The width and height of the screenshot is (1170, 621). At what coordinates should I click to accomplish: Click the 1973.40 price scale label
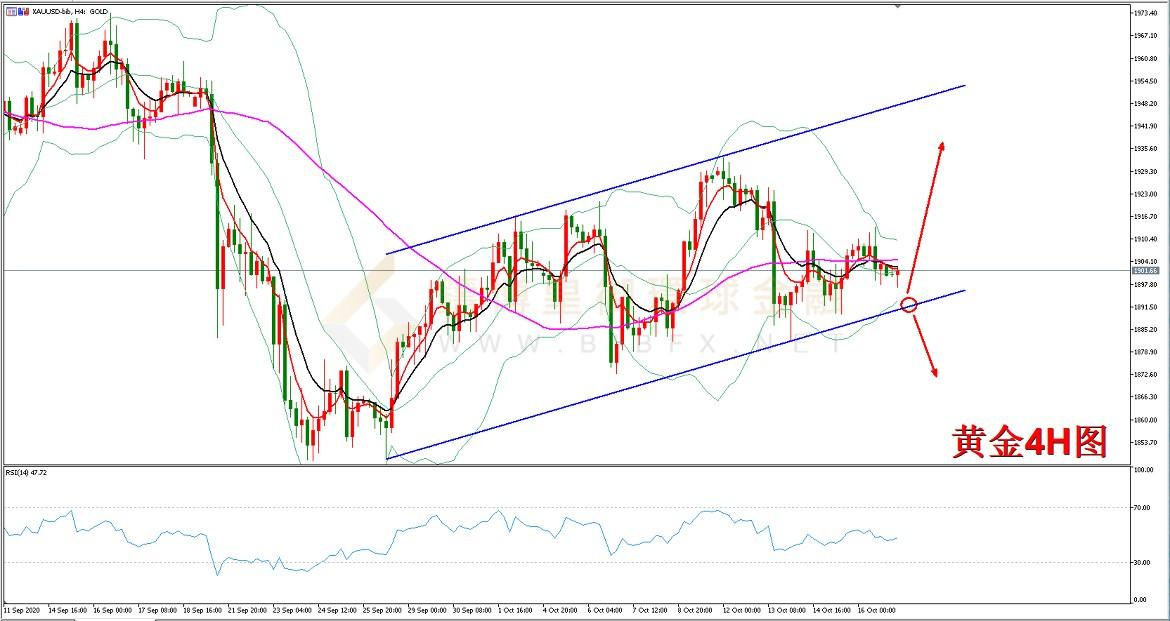pos(1146,13)
